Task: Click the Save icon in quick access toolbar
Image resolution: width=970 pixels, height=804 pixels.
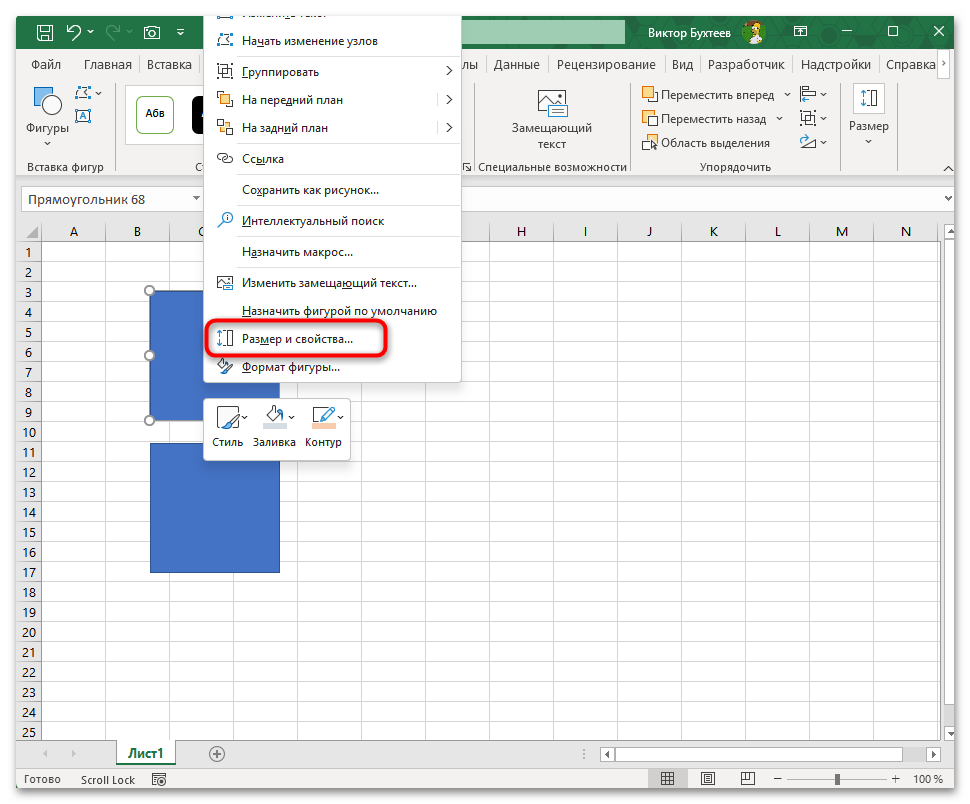Action: pyautogui.click(x=45, y=32)
